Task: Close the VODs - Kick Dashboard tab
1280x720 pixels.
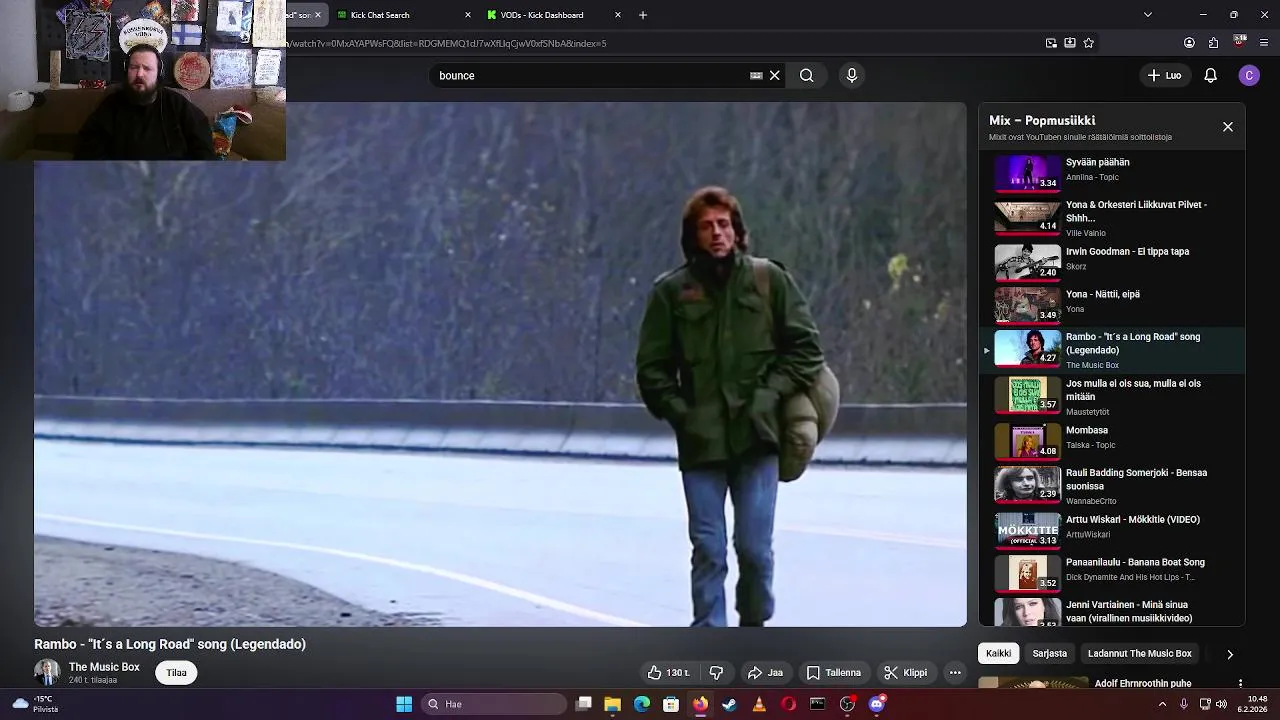Action: coord(618,15)
